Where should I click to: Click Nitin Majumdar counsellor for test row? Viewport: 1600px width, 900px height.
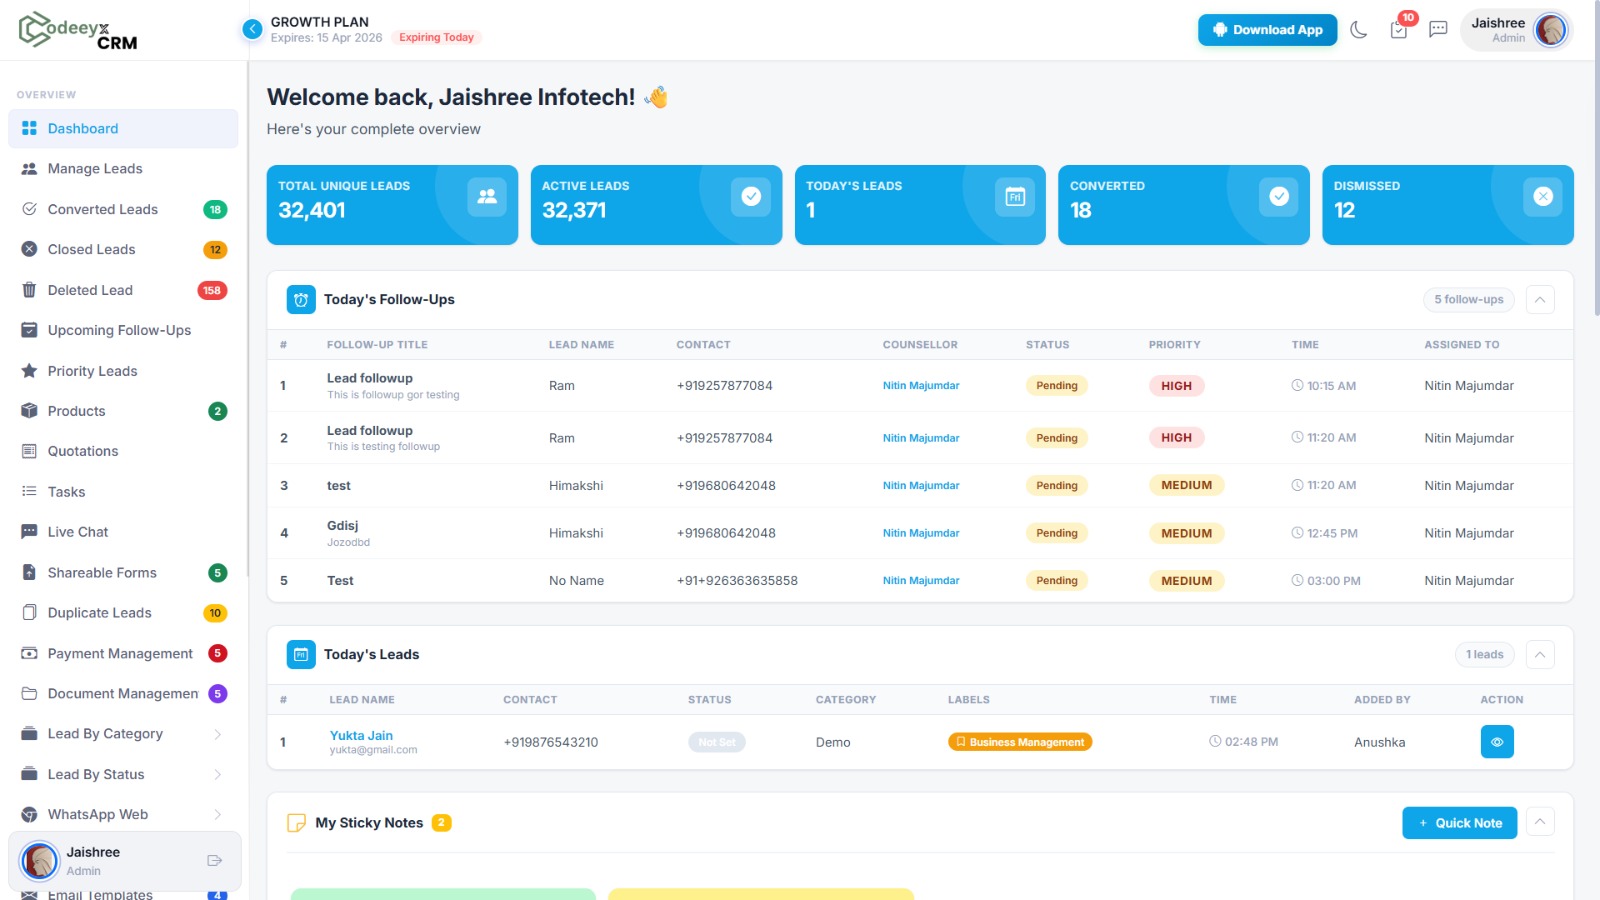921,486
